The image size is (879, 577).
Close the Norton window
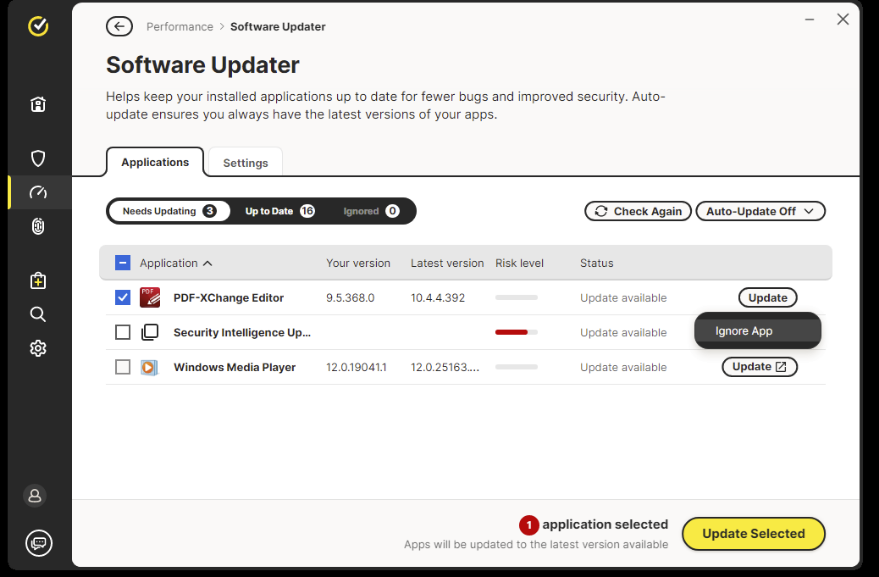[x=843, y=19]
